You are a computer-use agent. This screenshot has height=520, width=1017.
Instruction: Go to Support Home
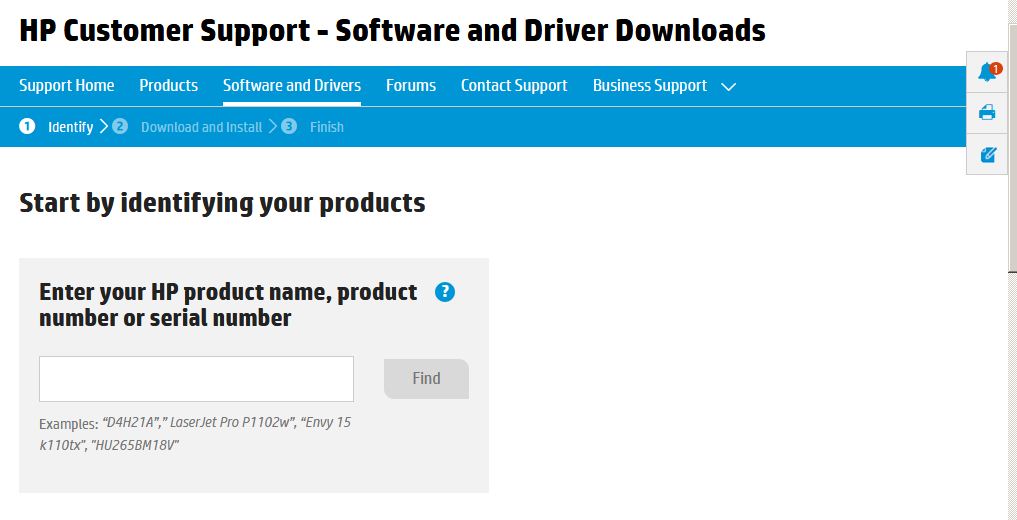coord(67,86)
